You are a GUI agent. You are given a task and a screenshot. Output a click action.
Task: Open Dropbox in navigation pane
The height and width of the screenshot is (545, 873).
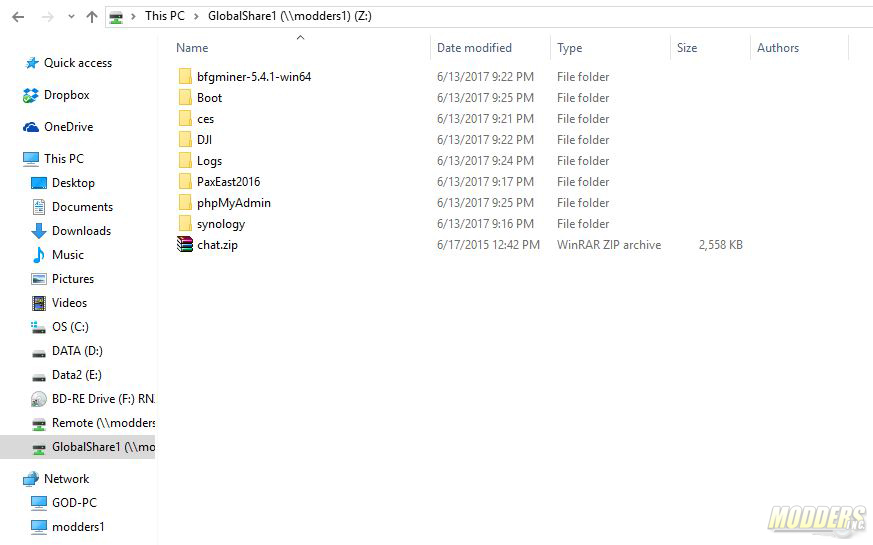pyautogui.click(x=66, y=95)
